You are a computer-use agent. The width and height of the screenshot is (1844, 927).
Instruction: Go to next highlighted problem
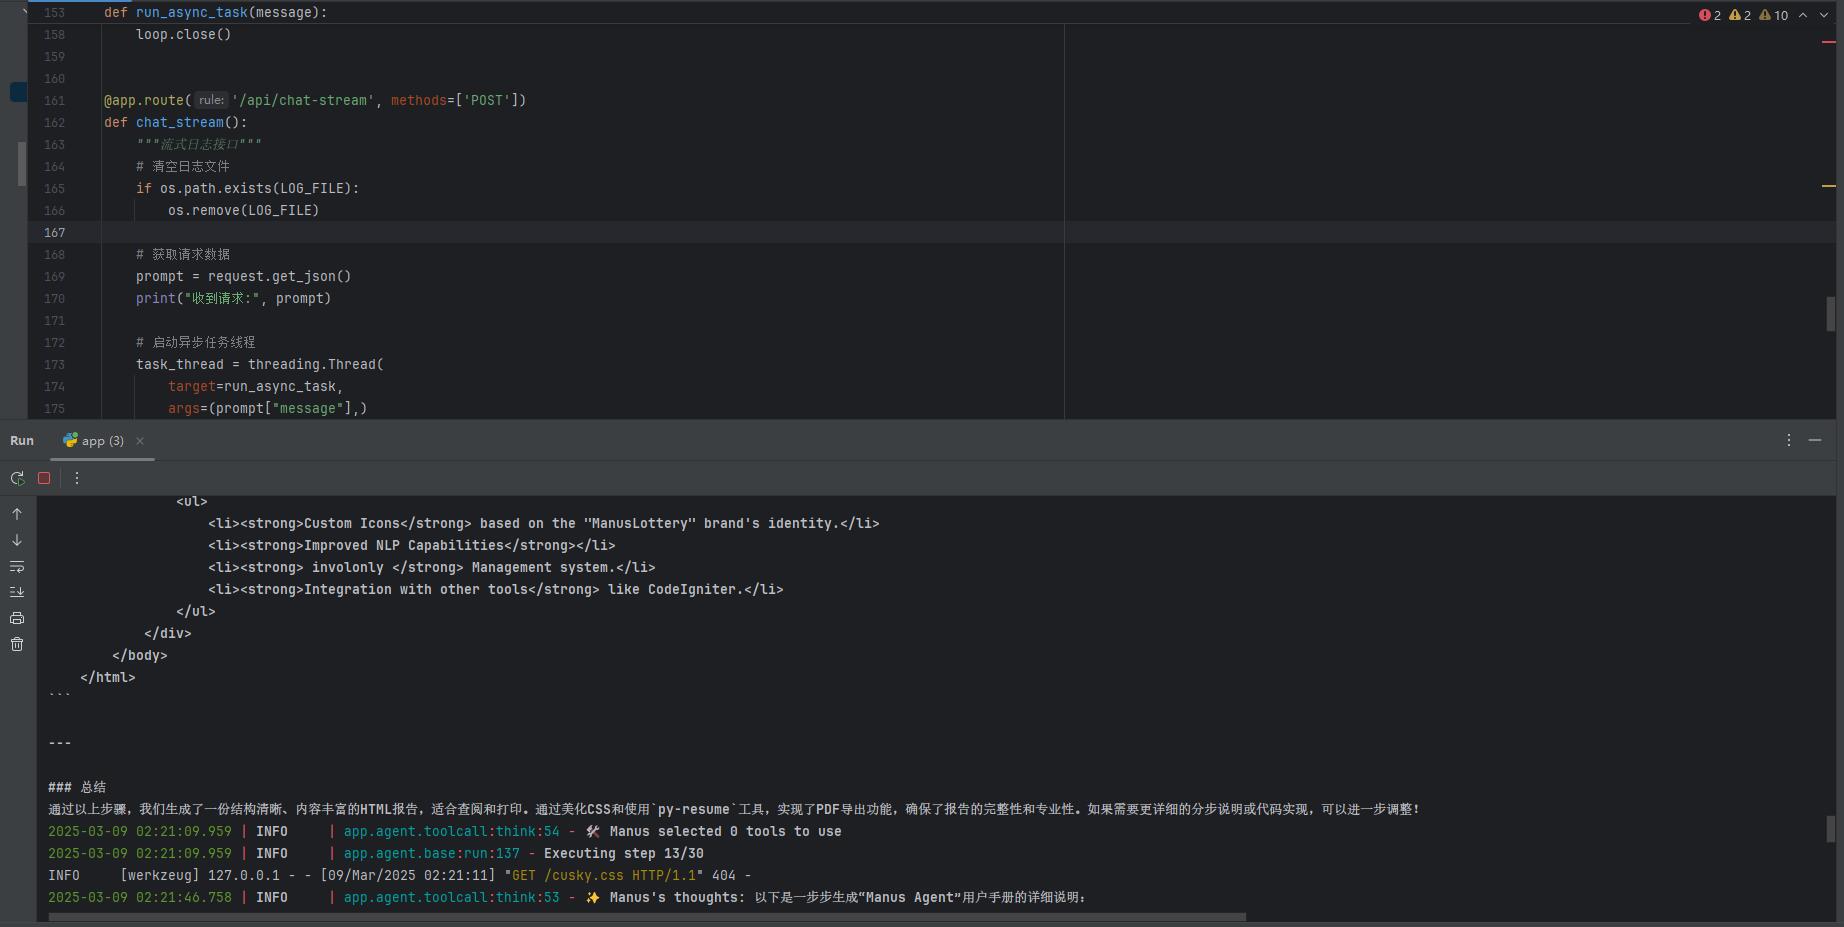1824,15
